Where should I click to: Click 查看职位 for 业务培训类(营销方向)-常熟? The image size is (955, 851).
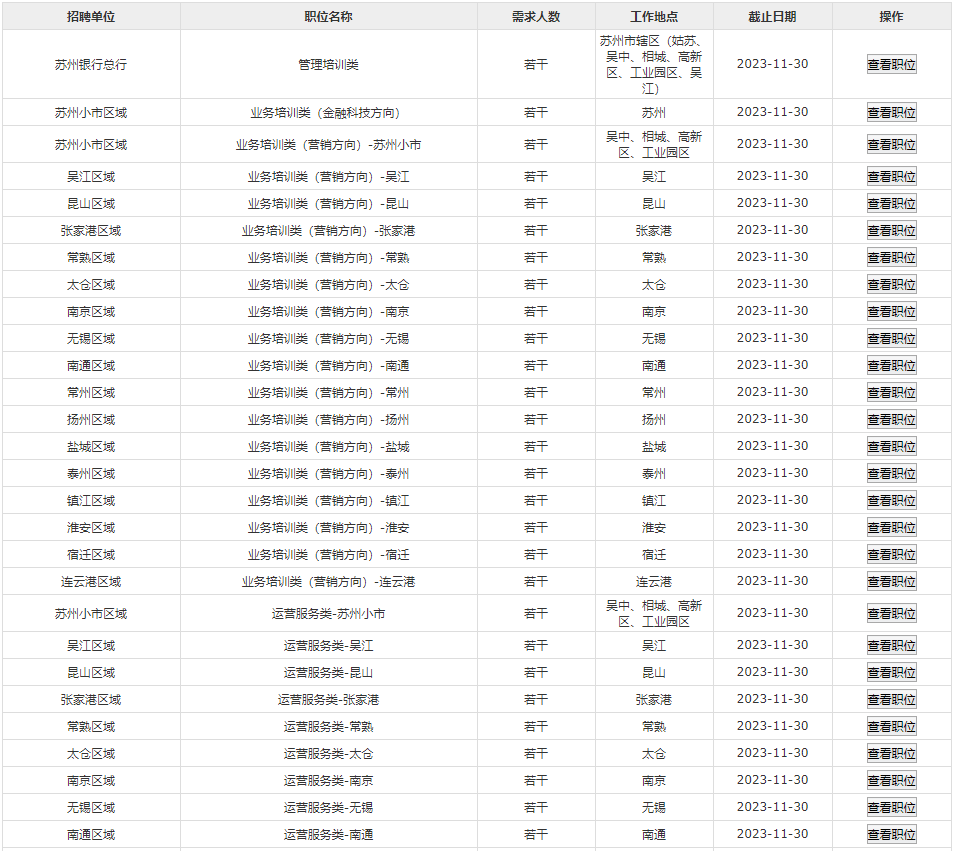coord(891,258)
